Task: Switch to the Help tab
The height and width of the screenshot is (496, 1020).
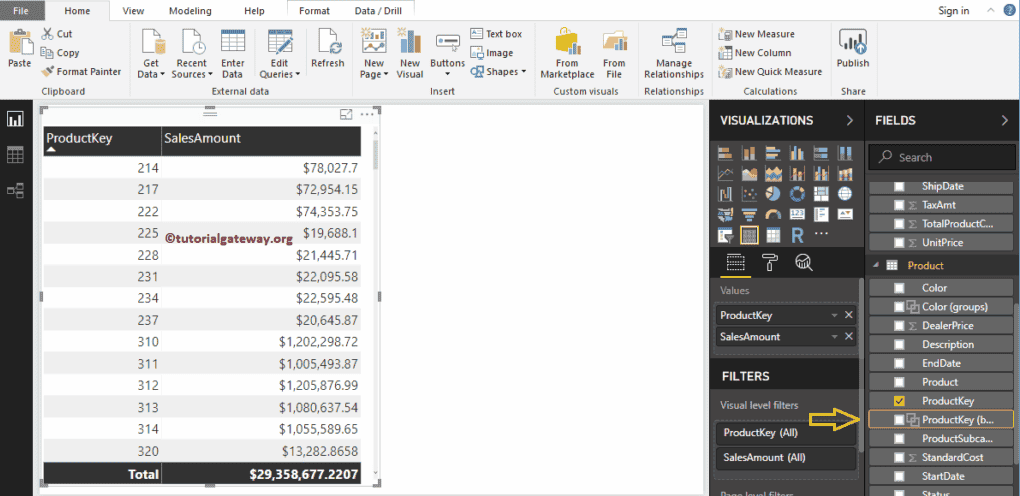Action: (254, 10)
